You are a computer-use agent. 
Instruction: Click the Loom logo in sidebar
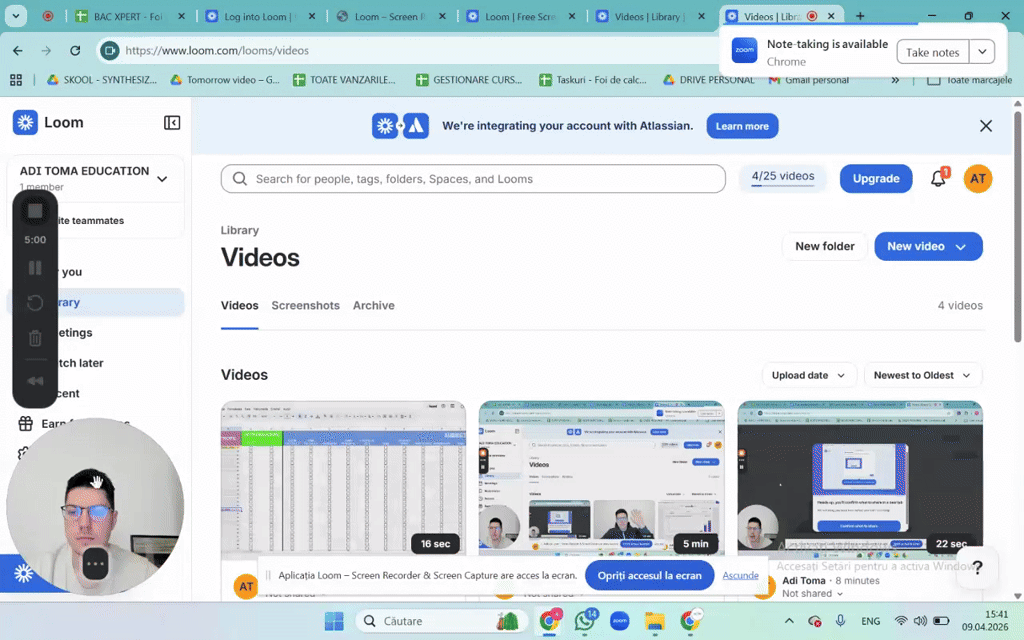pyautogui.click(x=25, y=122)
